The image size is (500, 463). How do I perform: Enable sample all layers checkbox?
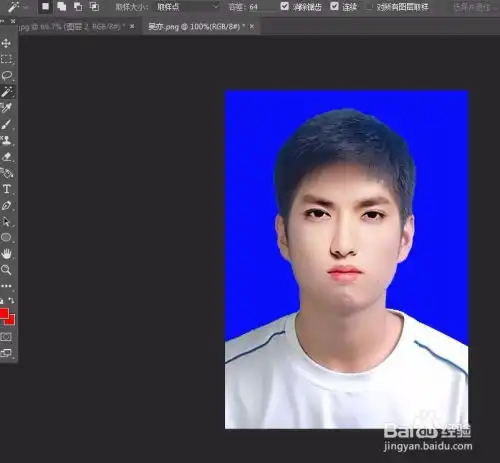coord(369,6)
